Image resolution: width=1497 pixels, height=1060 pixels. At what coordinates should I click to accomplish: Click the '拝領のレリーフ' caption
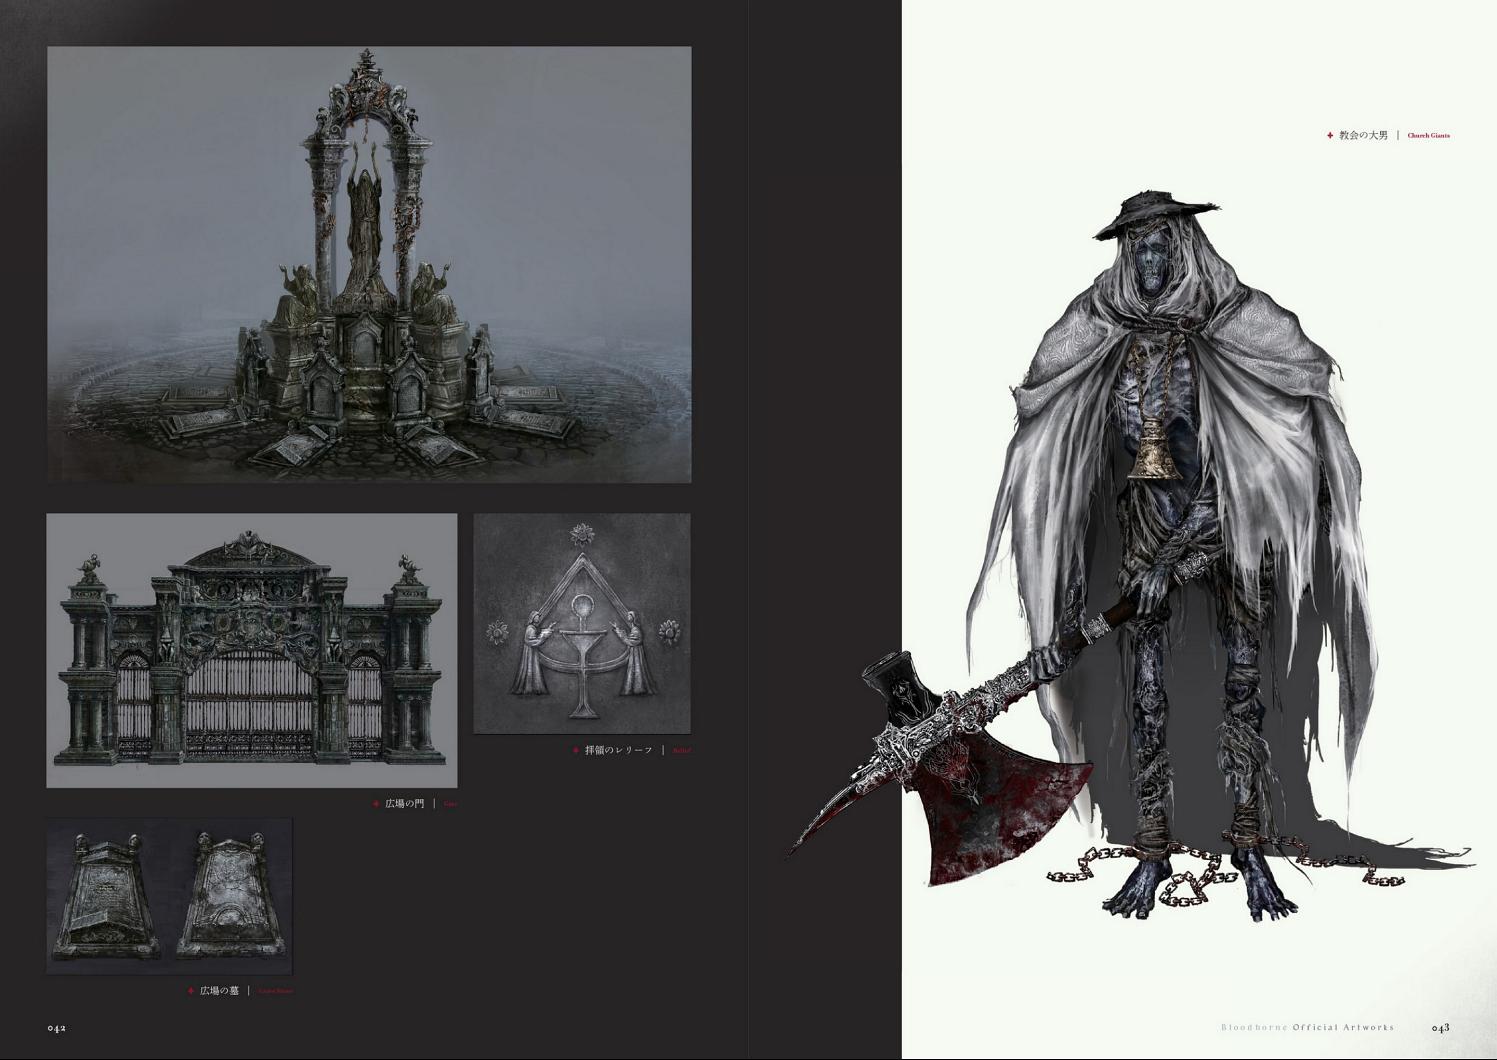coord(618,750)
